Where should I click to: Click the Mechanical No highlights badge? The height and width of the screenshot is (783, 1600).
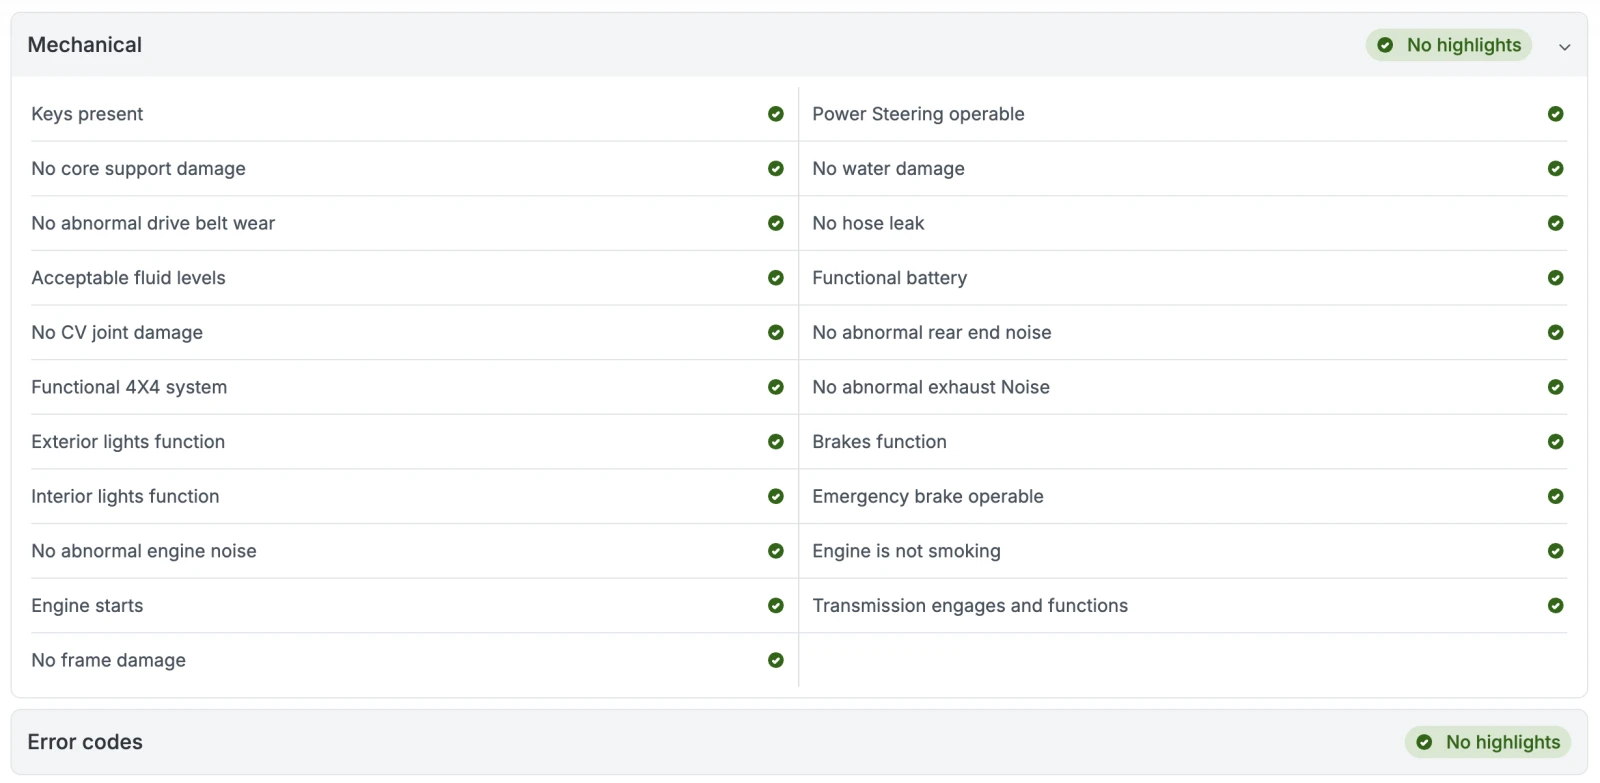(1449, 45)
